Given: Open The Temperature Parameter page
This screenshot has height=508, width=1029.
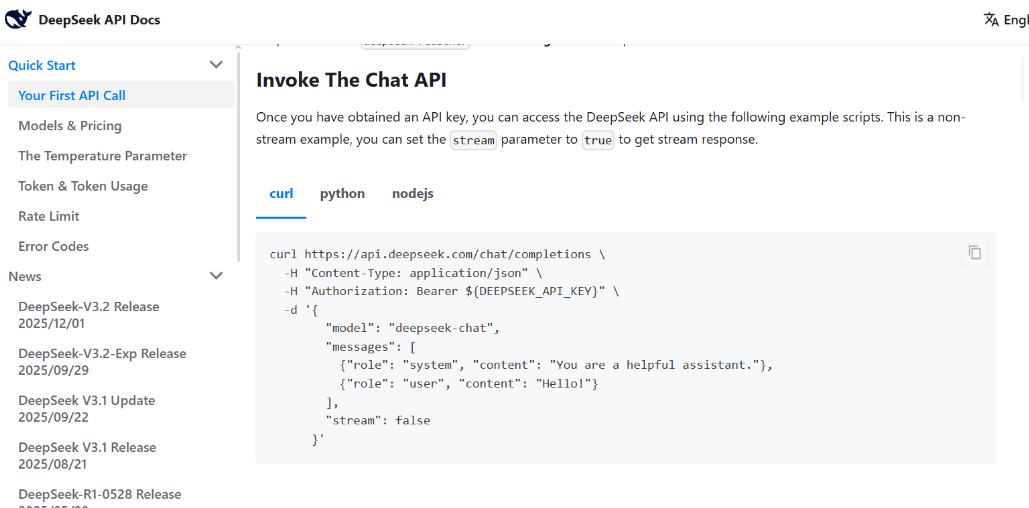Looking at the screenshot, I should (102, 156).
